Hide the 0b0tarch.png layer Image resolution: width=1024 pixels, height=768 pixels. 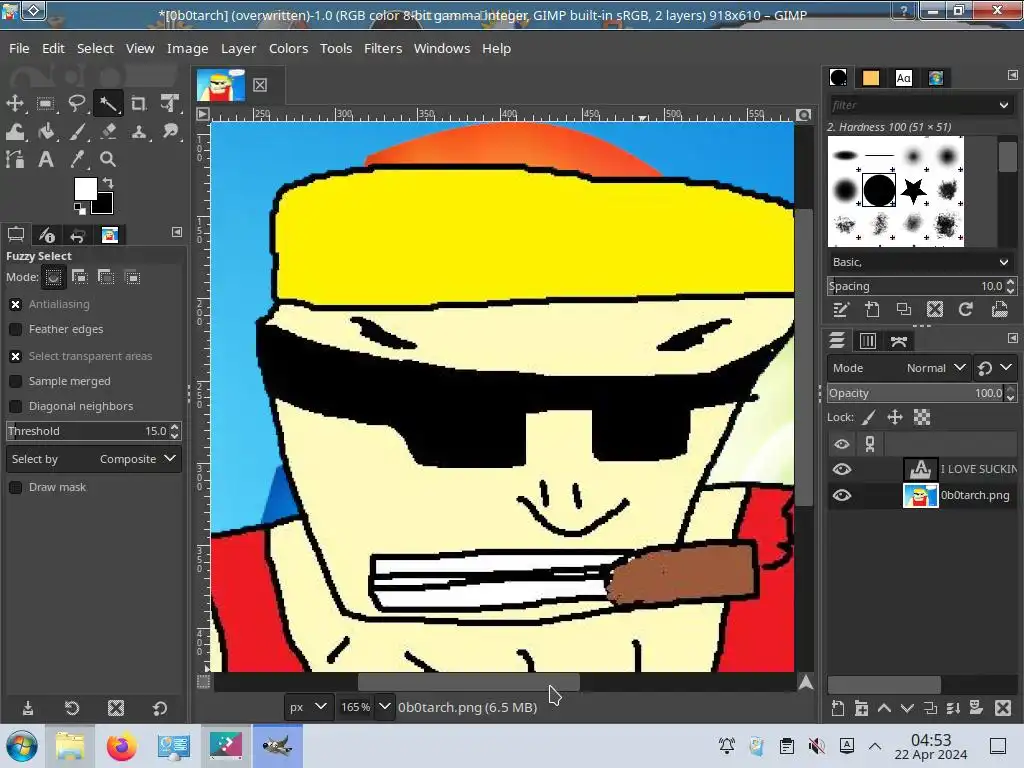tap(842, 496)
